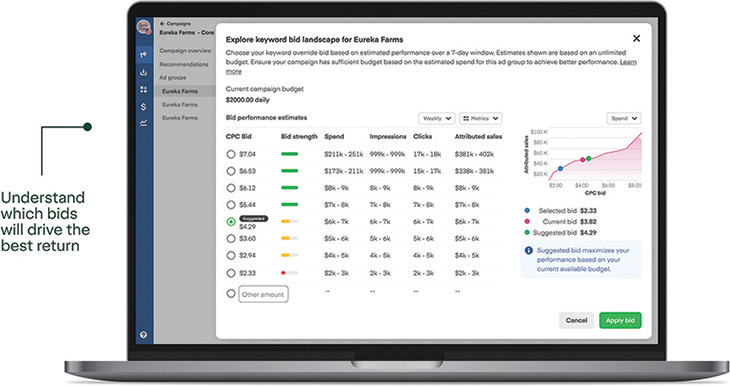Select the $7.04 CPC bid radio

tap(230, 154)
